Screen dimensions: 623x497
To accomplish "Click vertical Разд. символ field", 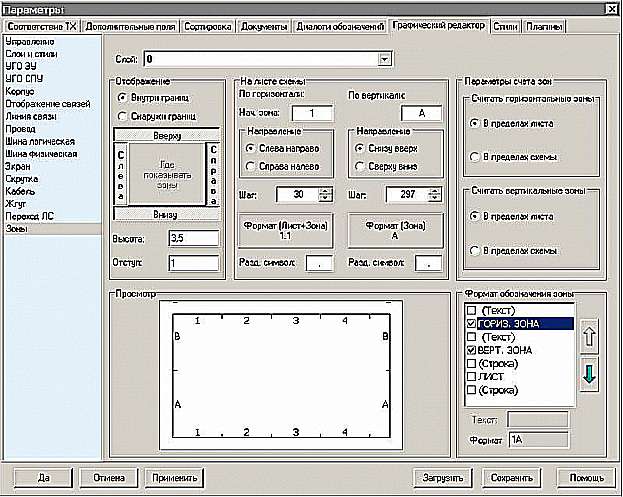I will [x=429, y=263].
